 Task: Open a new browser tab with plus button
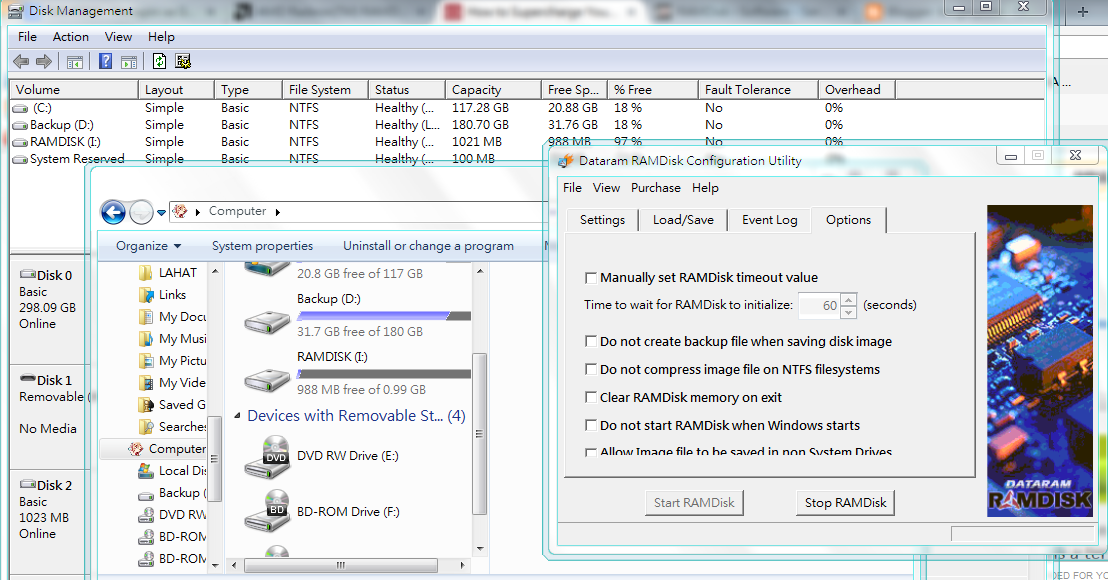(x=1083, y=12)
